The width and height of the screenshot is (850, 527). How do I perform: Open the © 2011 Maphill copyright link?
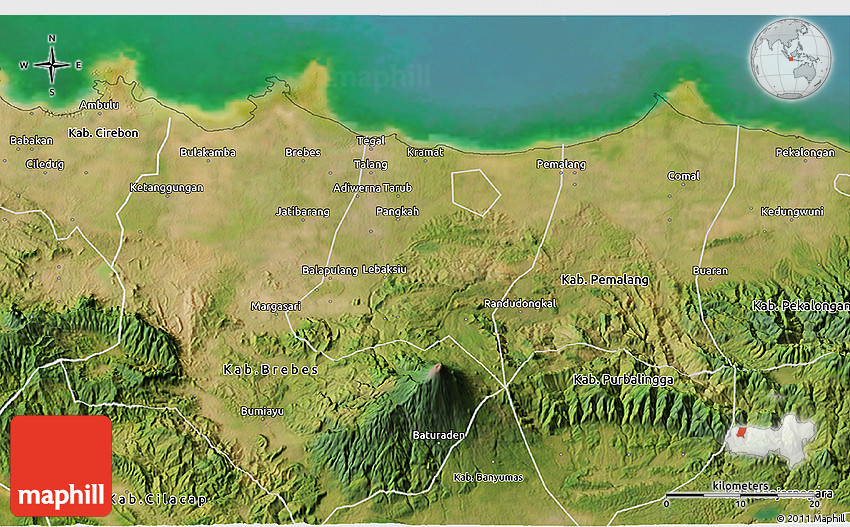point(811,518)
